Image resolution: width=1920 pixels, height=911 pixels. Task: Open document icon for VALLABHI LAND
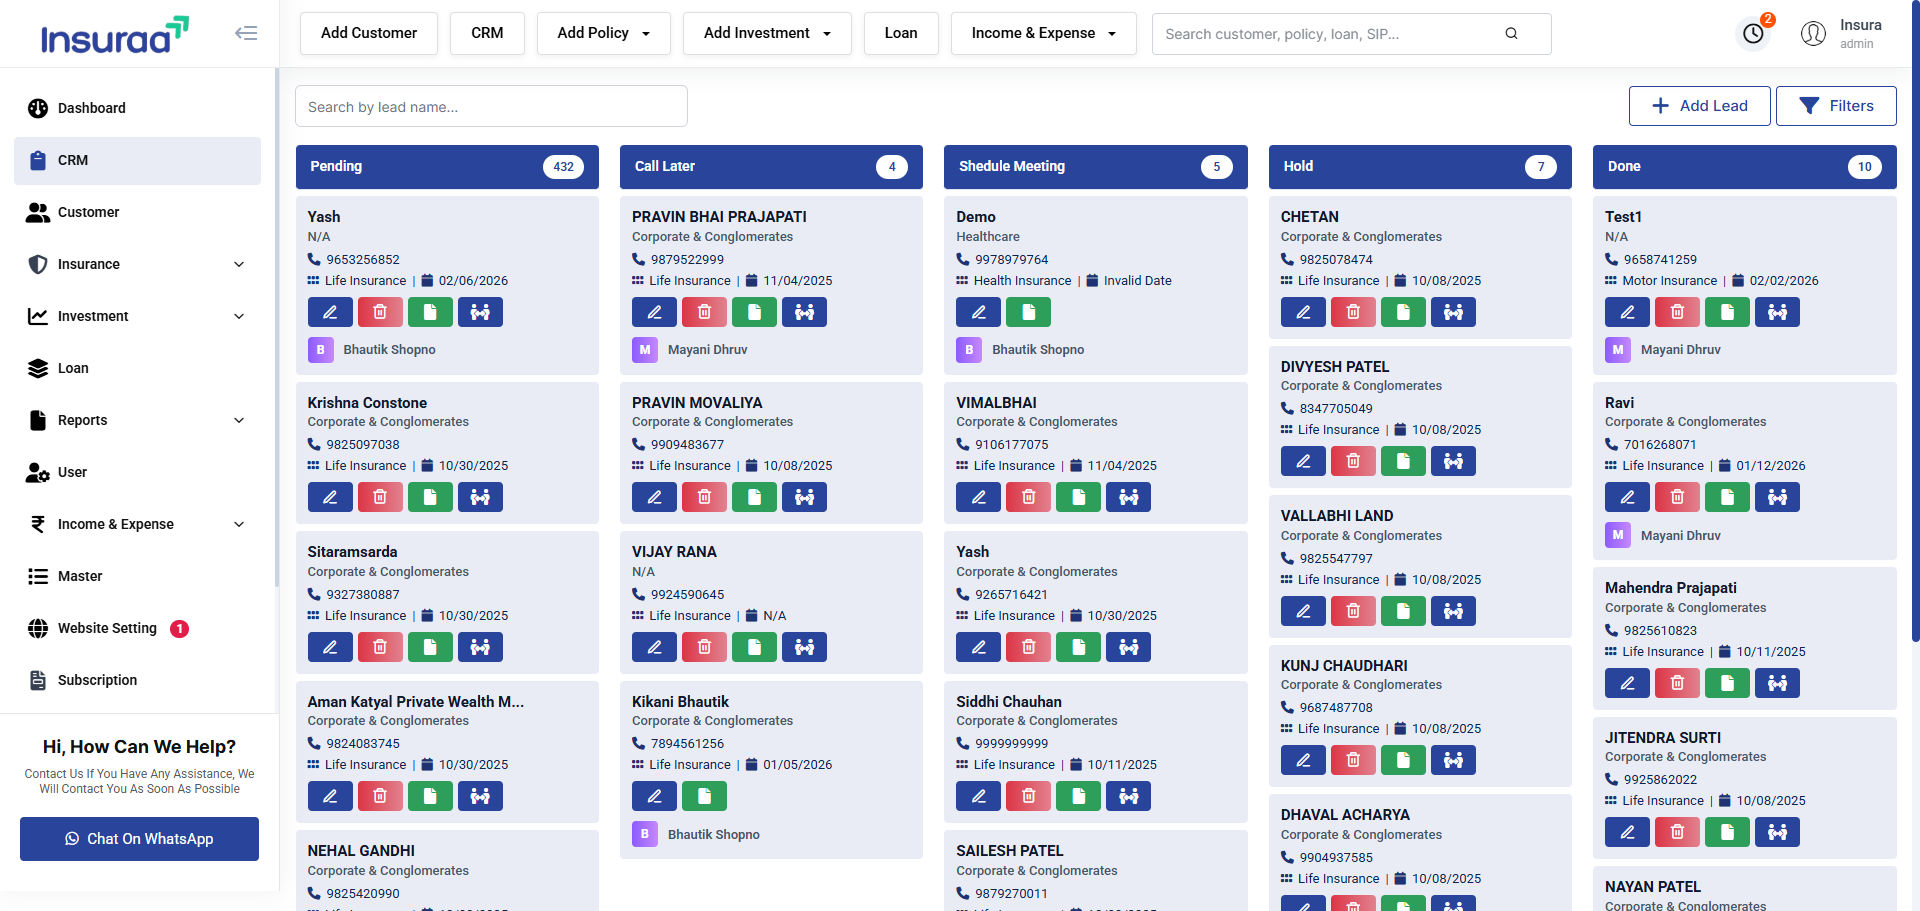click(x=1403, y=611)
